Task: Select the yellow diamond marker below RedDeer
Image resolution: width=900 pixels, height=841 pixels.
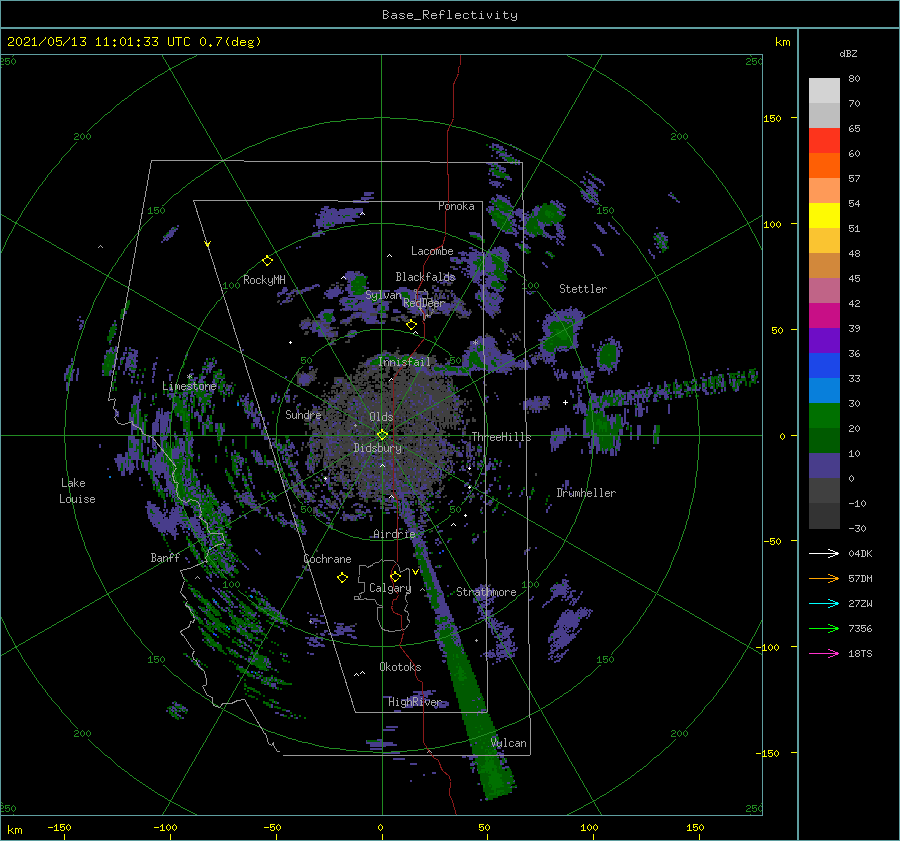Action: click(x=411, y=325)
